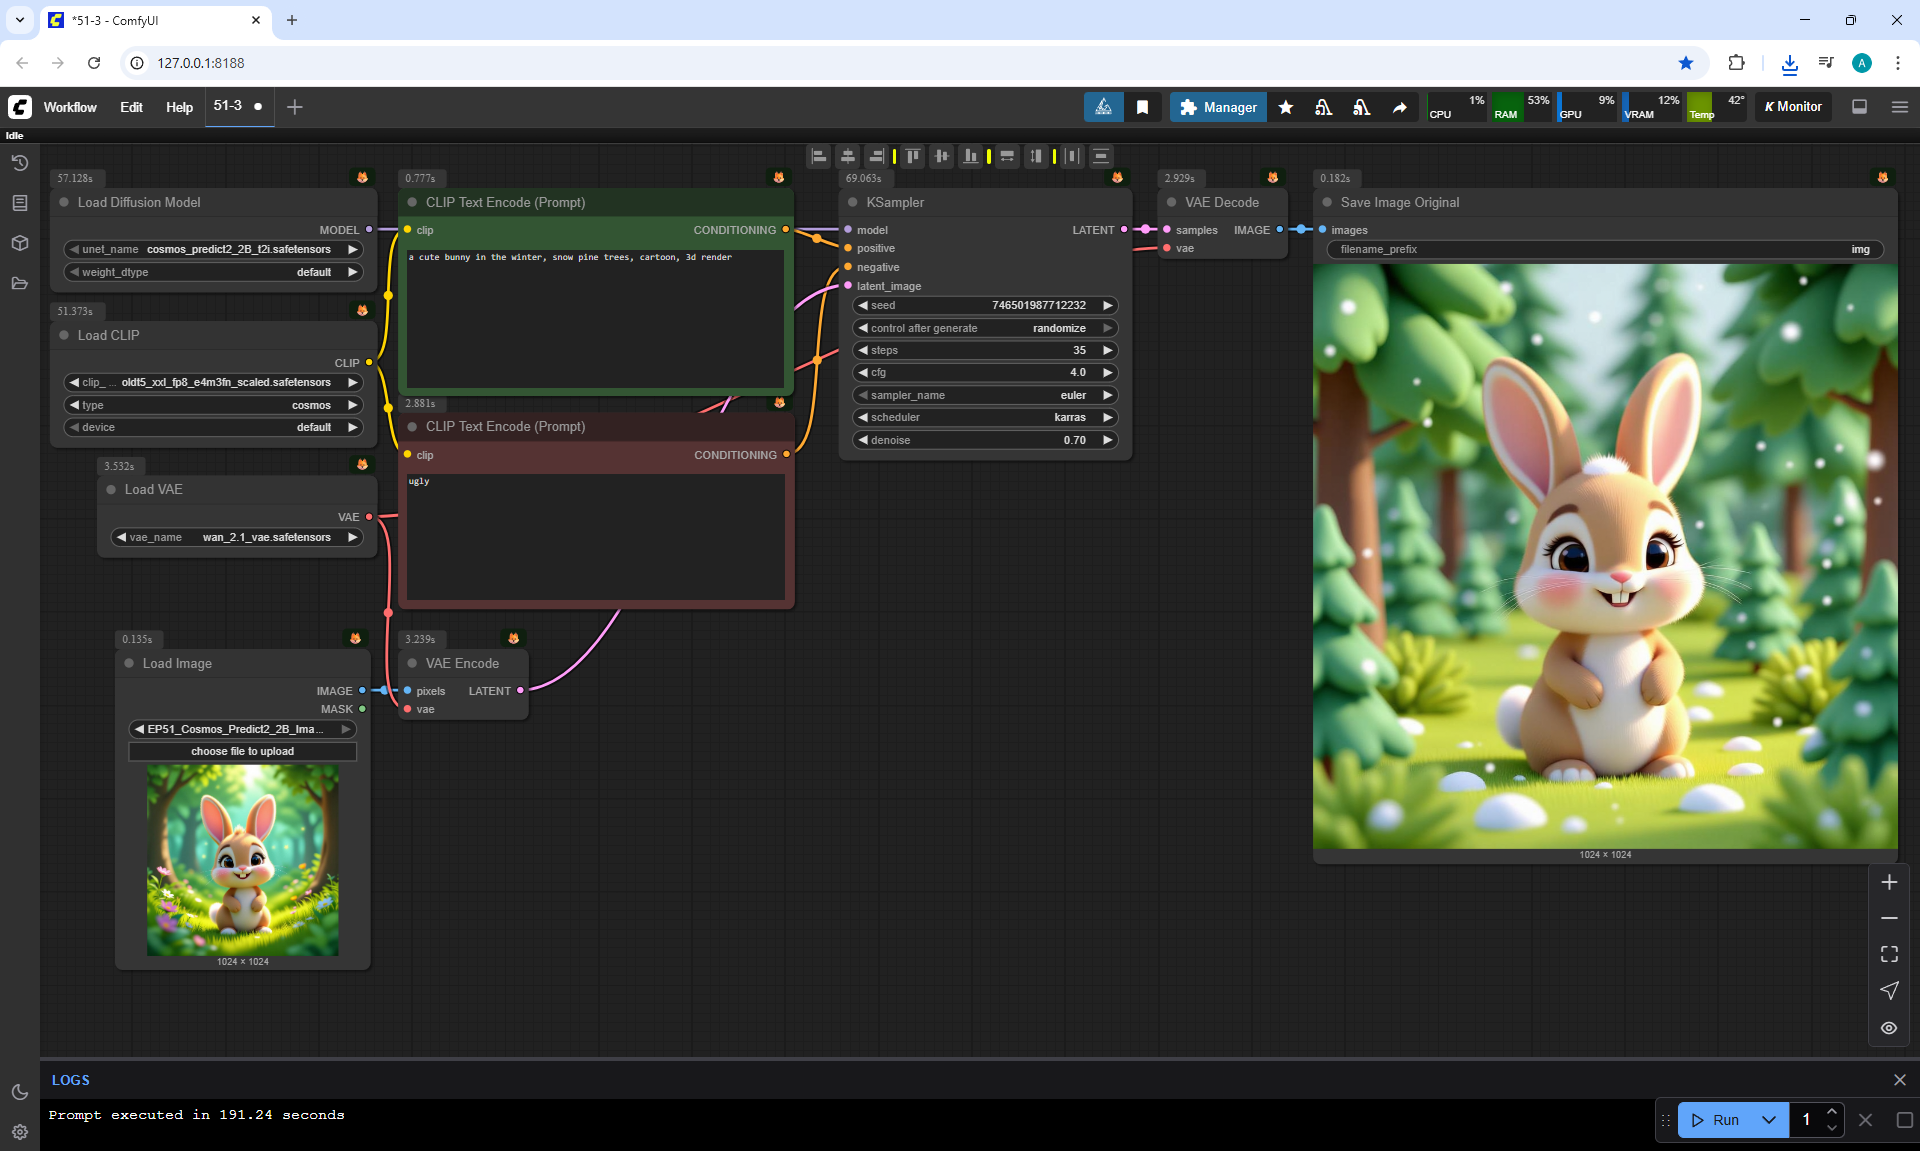The image size is (1920, 1151).
Task: Open the settings gear icon
Action: (19, 1132)
